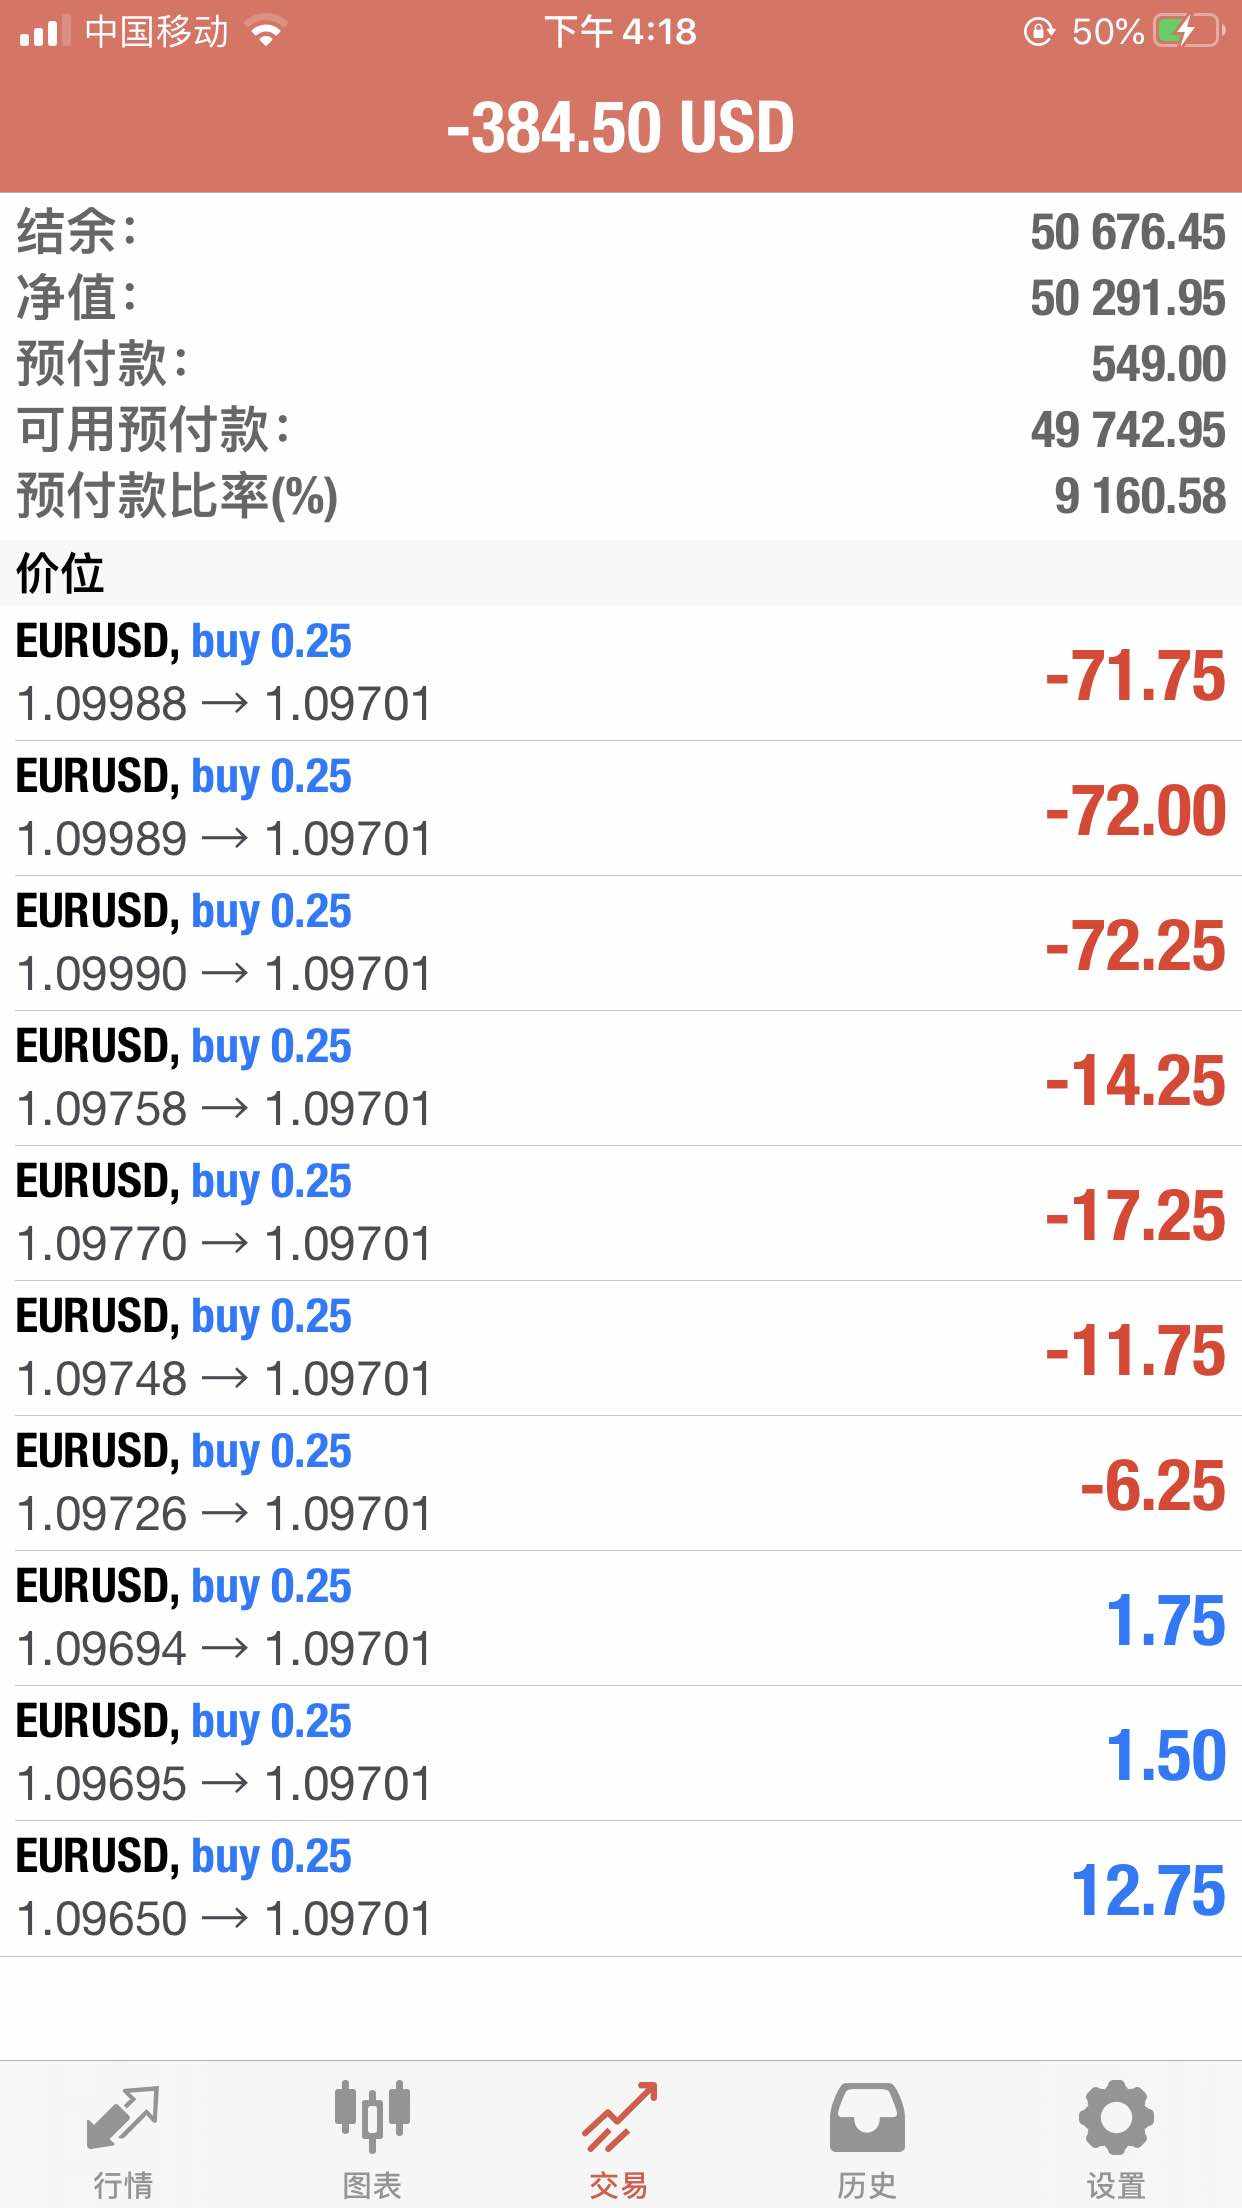Open the 历史 history inbox icon
Image resolution: width=1242 pixels, height=2208 pixels.
click(867, 2116)
